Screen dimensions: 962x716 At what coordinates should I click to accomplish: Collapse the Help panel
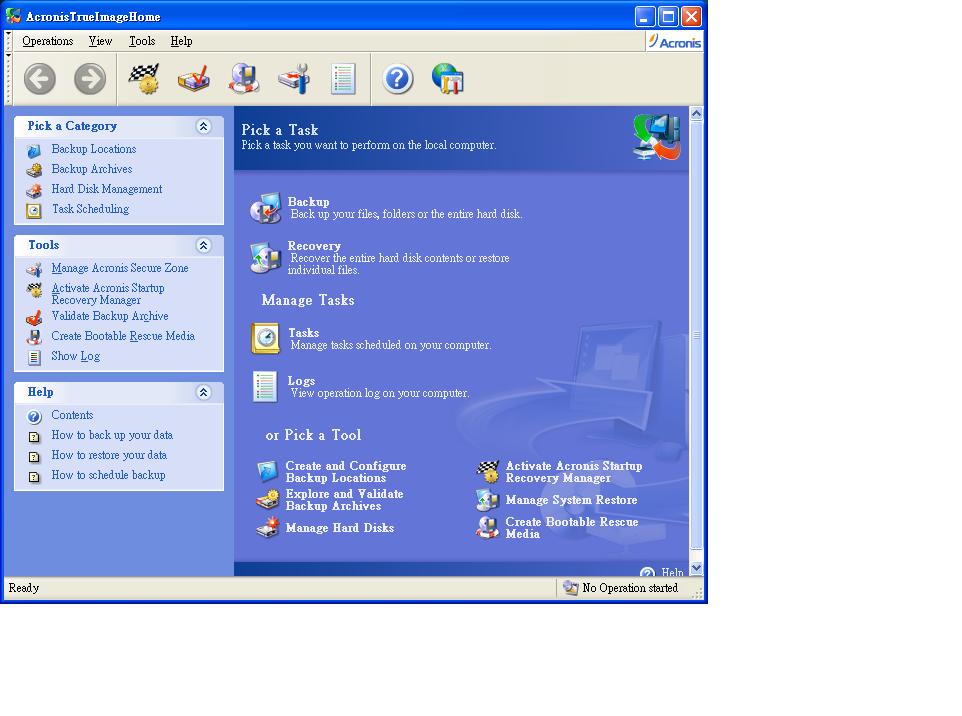click(x=203, y=392)
